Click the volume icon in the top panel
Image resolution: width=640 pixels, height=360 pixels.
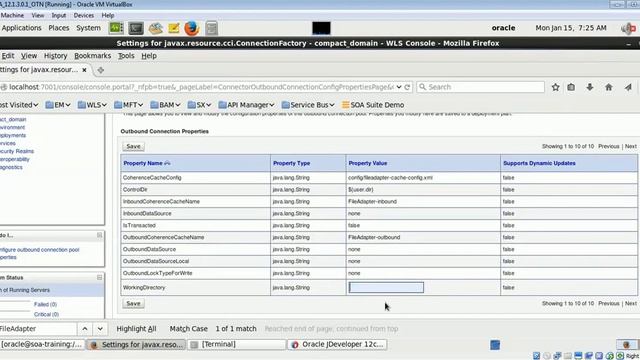628,28
